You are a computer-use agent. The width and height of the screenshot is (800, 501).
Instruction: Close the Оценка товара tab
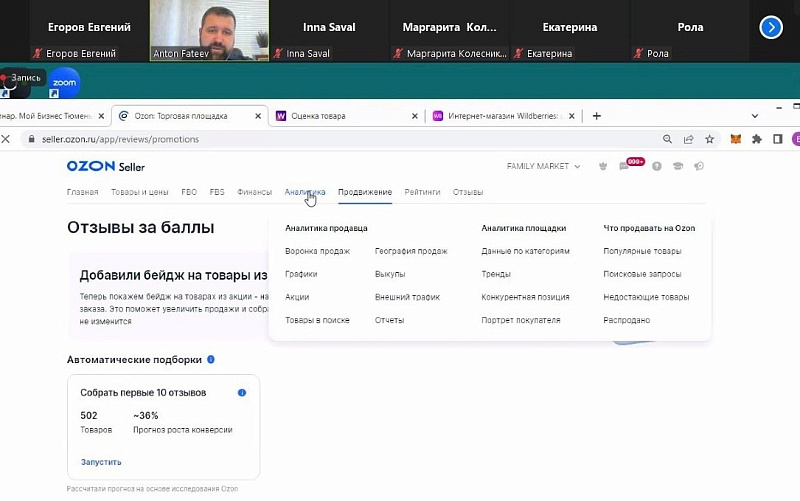[x=415, y=116]
